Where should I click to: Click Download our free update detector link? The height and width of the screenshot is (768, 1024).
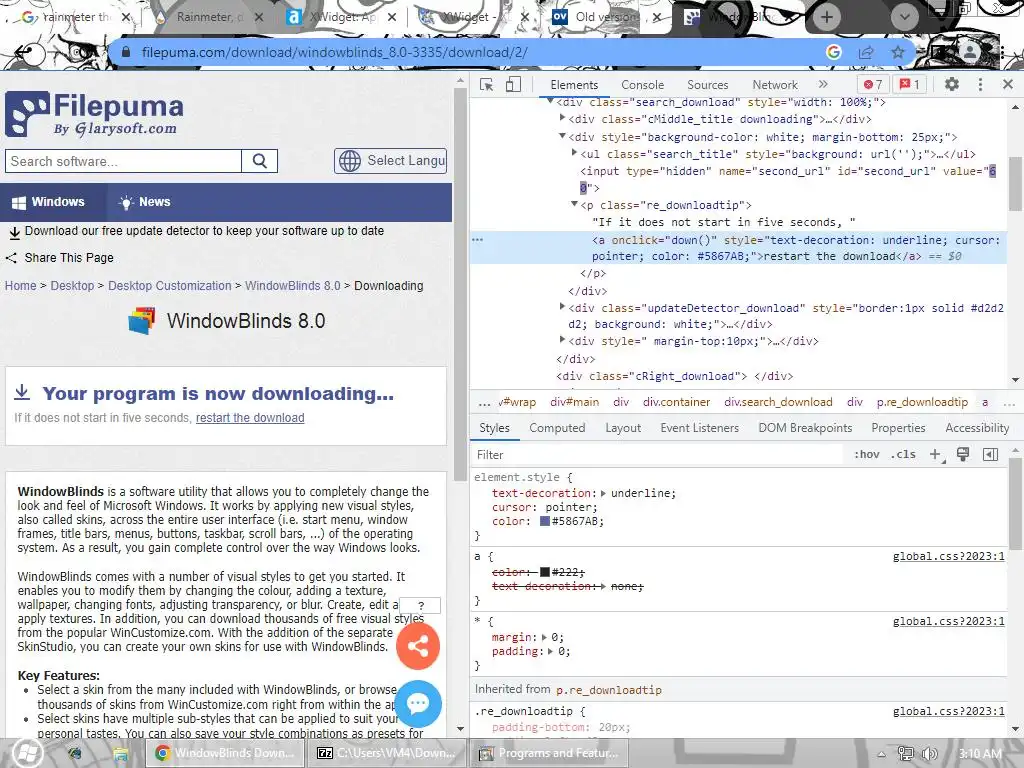[x=204, y=231]
